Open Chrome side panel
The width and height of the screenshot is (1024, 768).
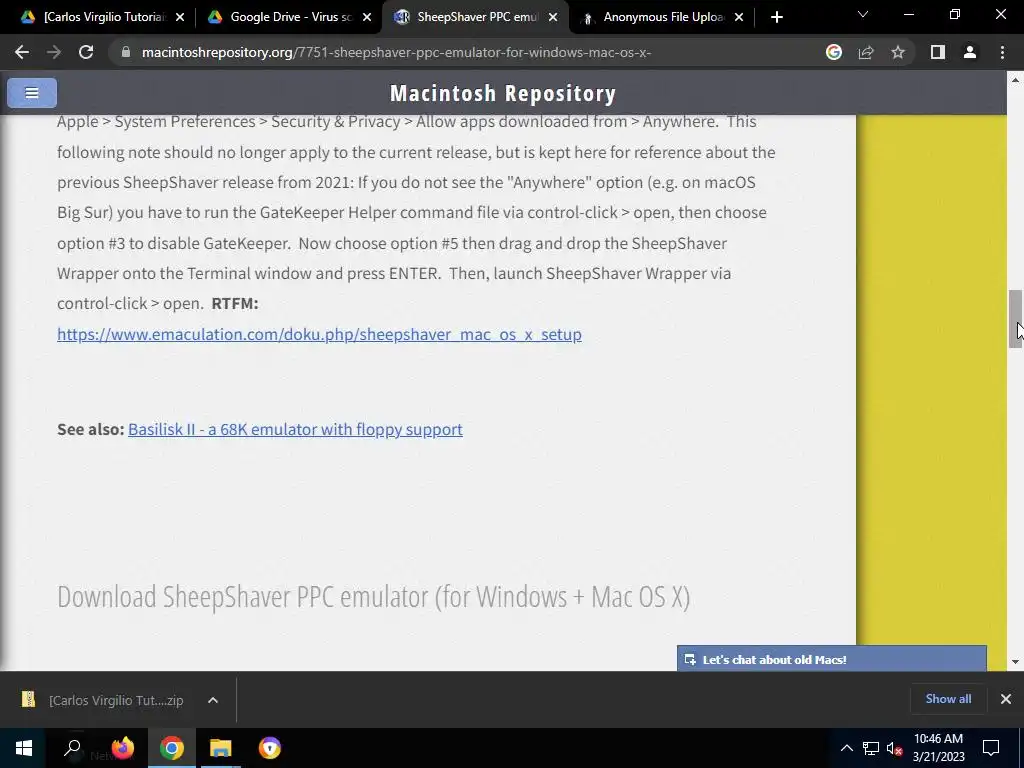[x=938, y=52]
